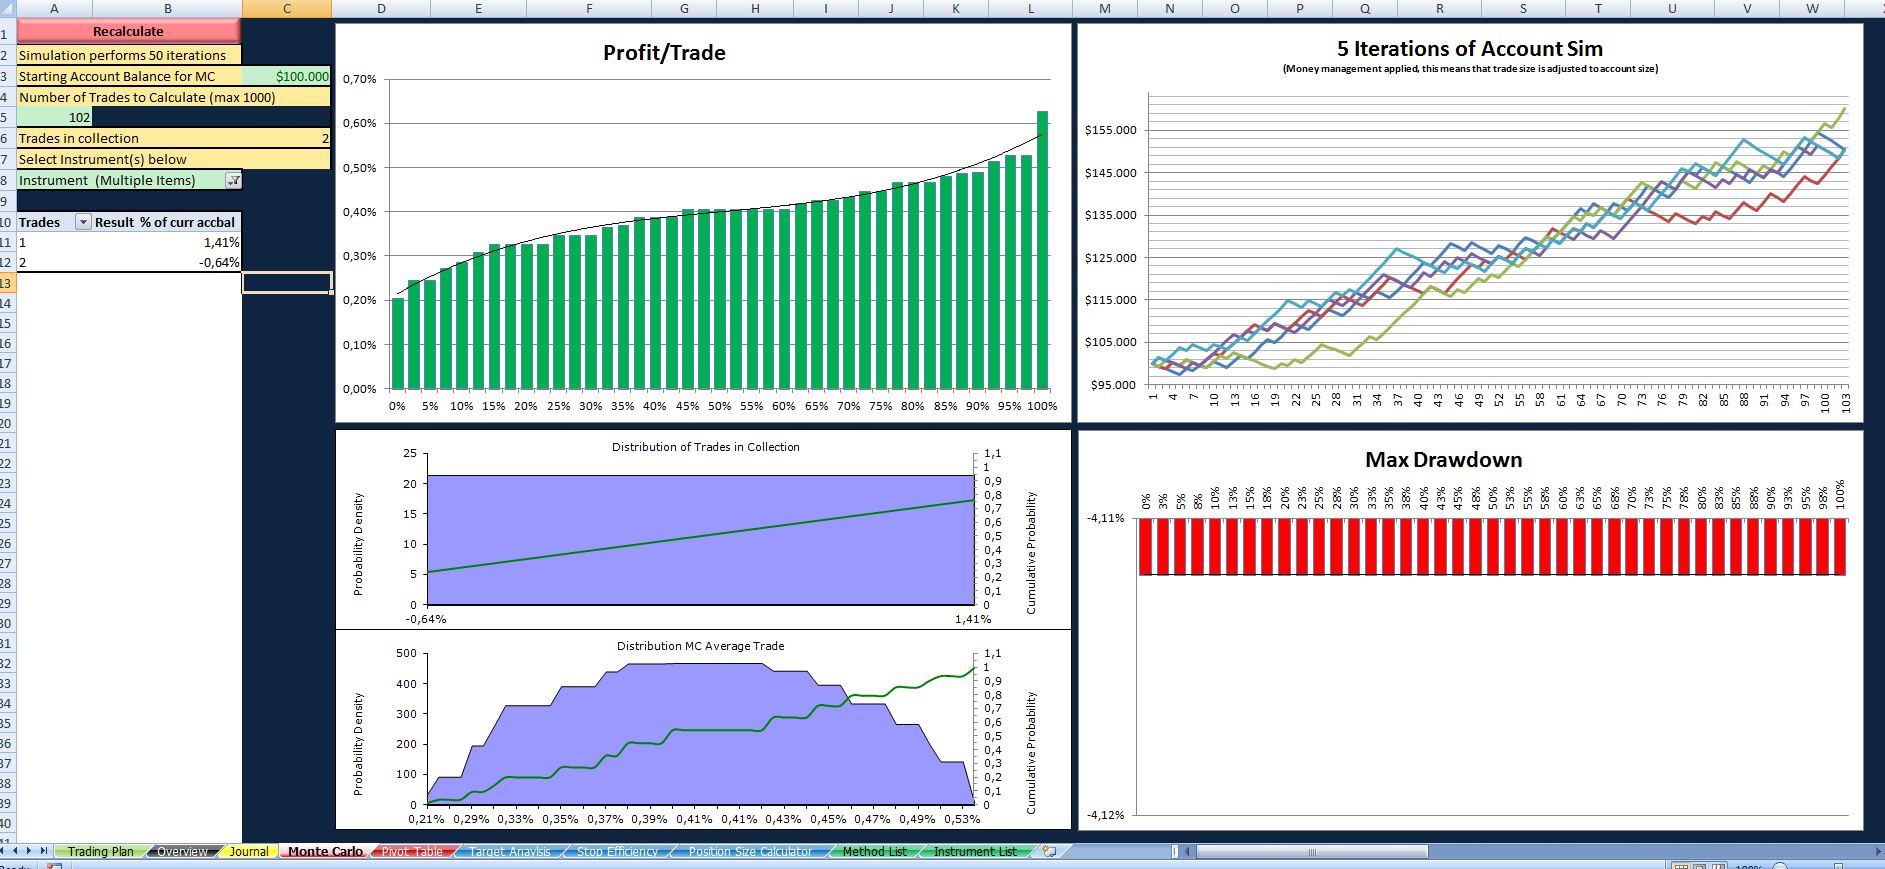Open the Instrument List sheet tab
1885x869 pixels.
click(974, 851)
